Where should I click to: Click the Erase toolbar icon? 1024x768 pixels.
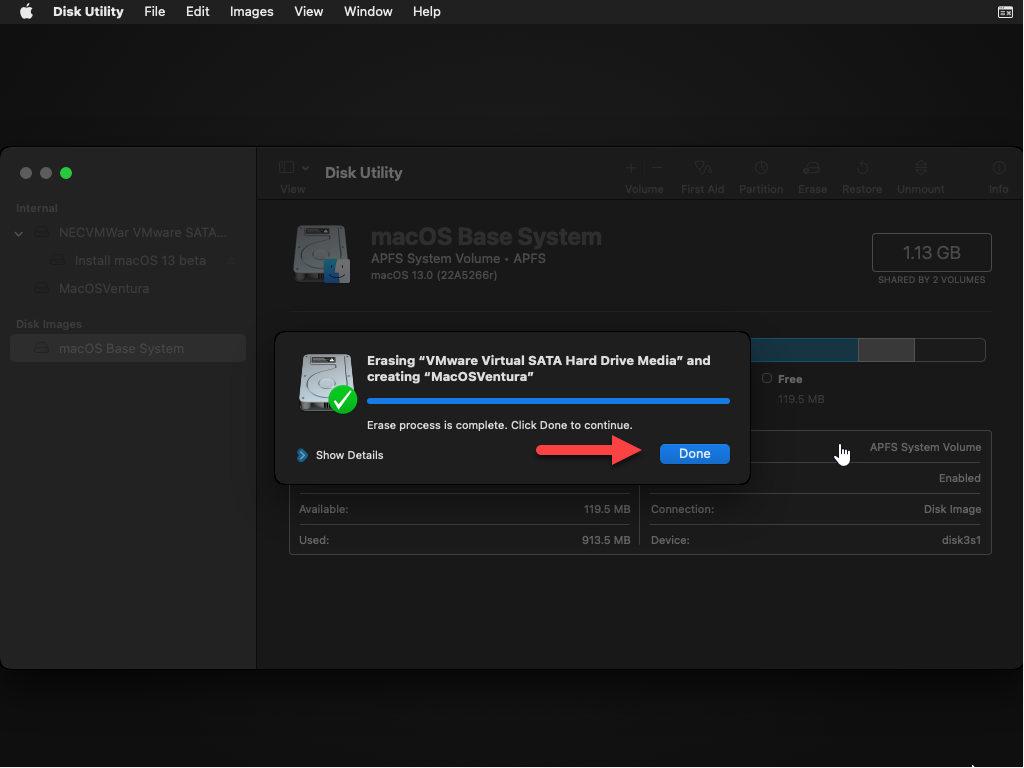point(812,169)
